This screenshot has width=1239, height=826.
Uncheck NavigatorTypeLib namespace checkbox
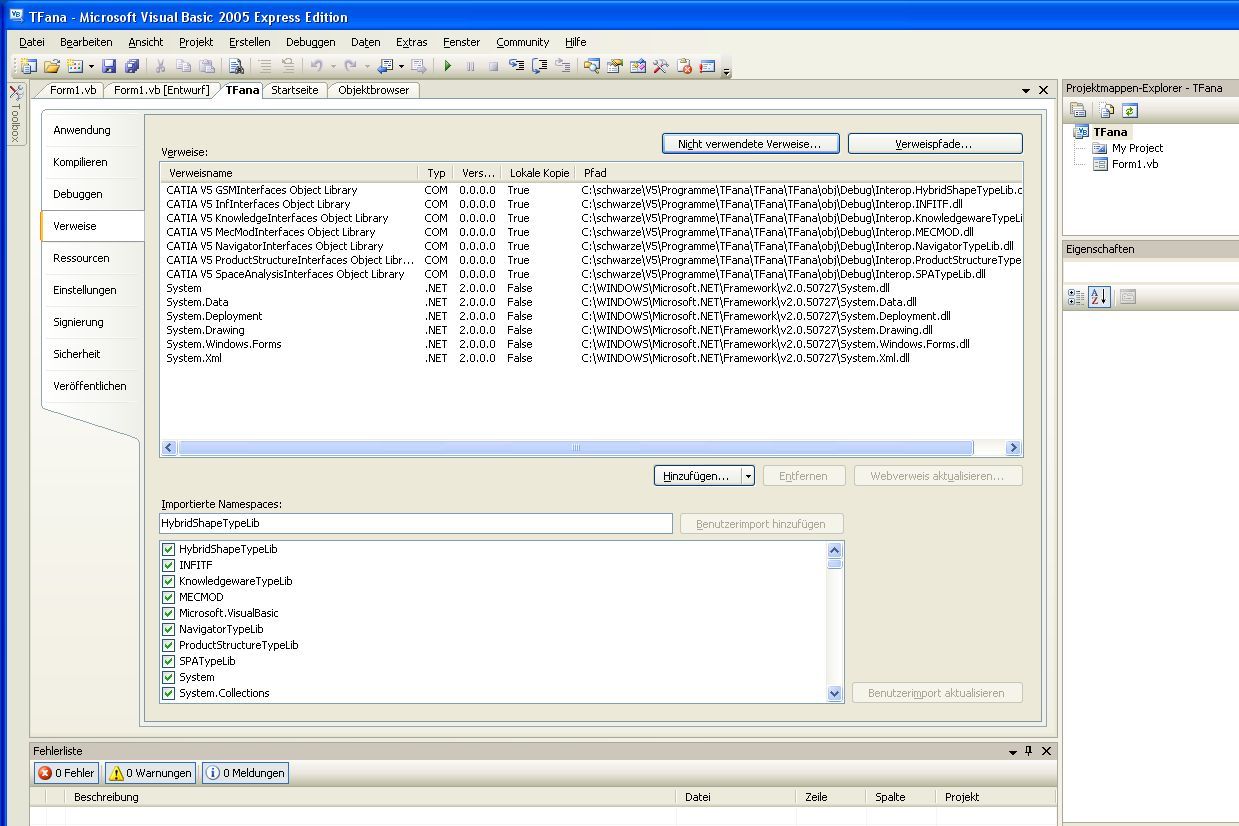click(168, 629)
